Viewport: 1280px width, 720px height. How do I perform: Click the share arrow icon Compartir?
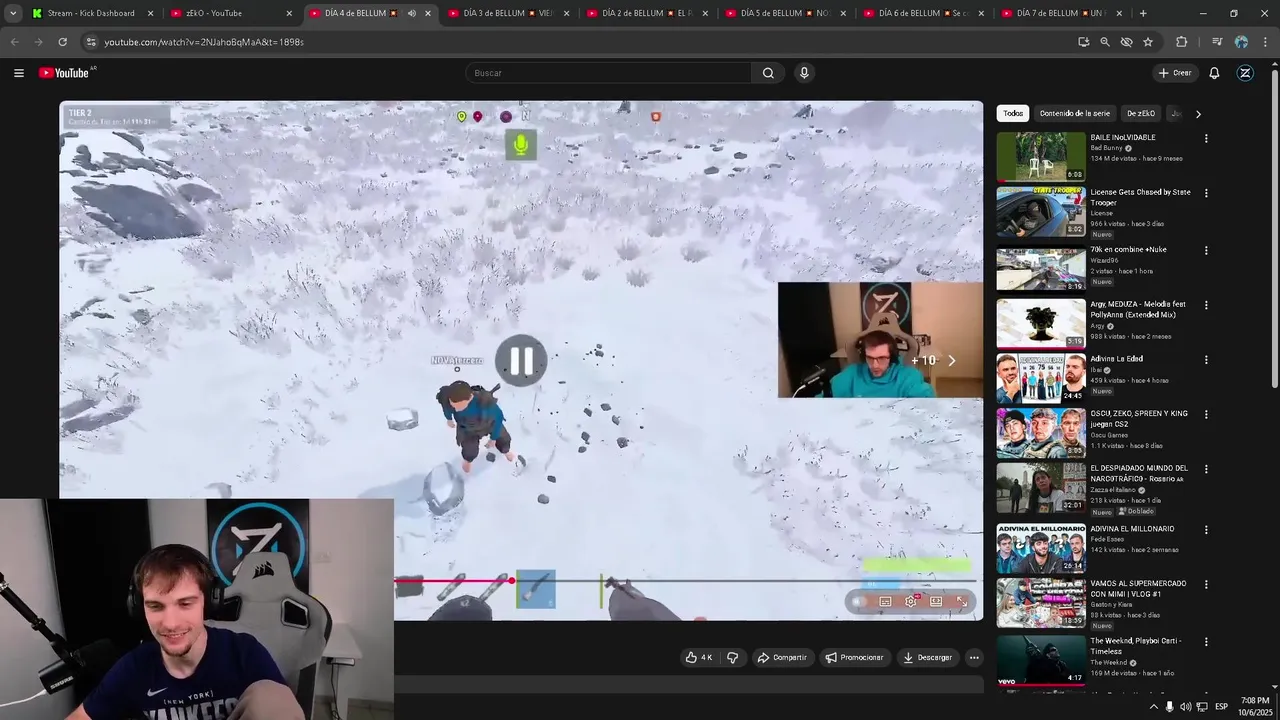pyautogui.click(x=763, y=657)
